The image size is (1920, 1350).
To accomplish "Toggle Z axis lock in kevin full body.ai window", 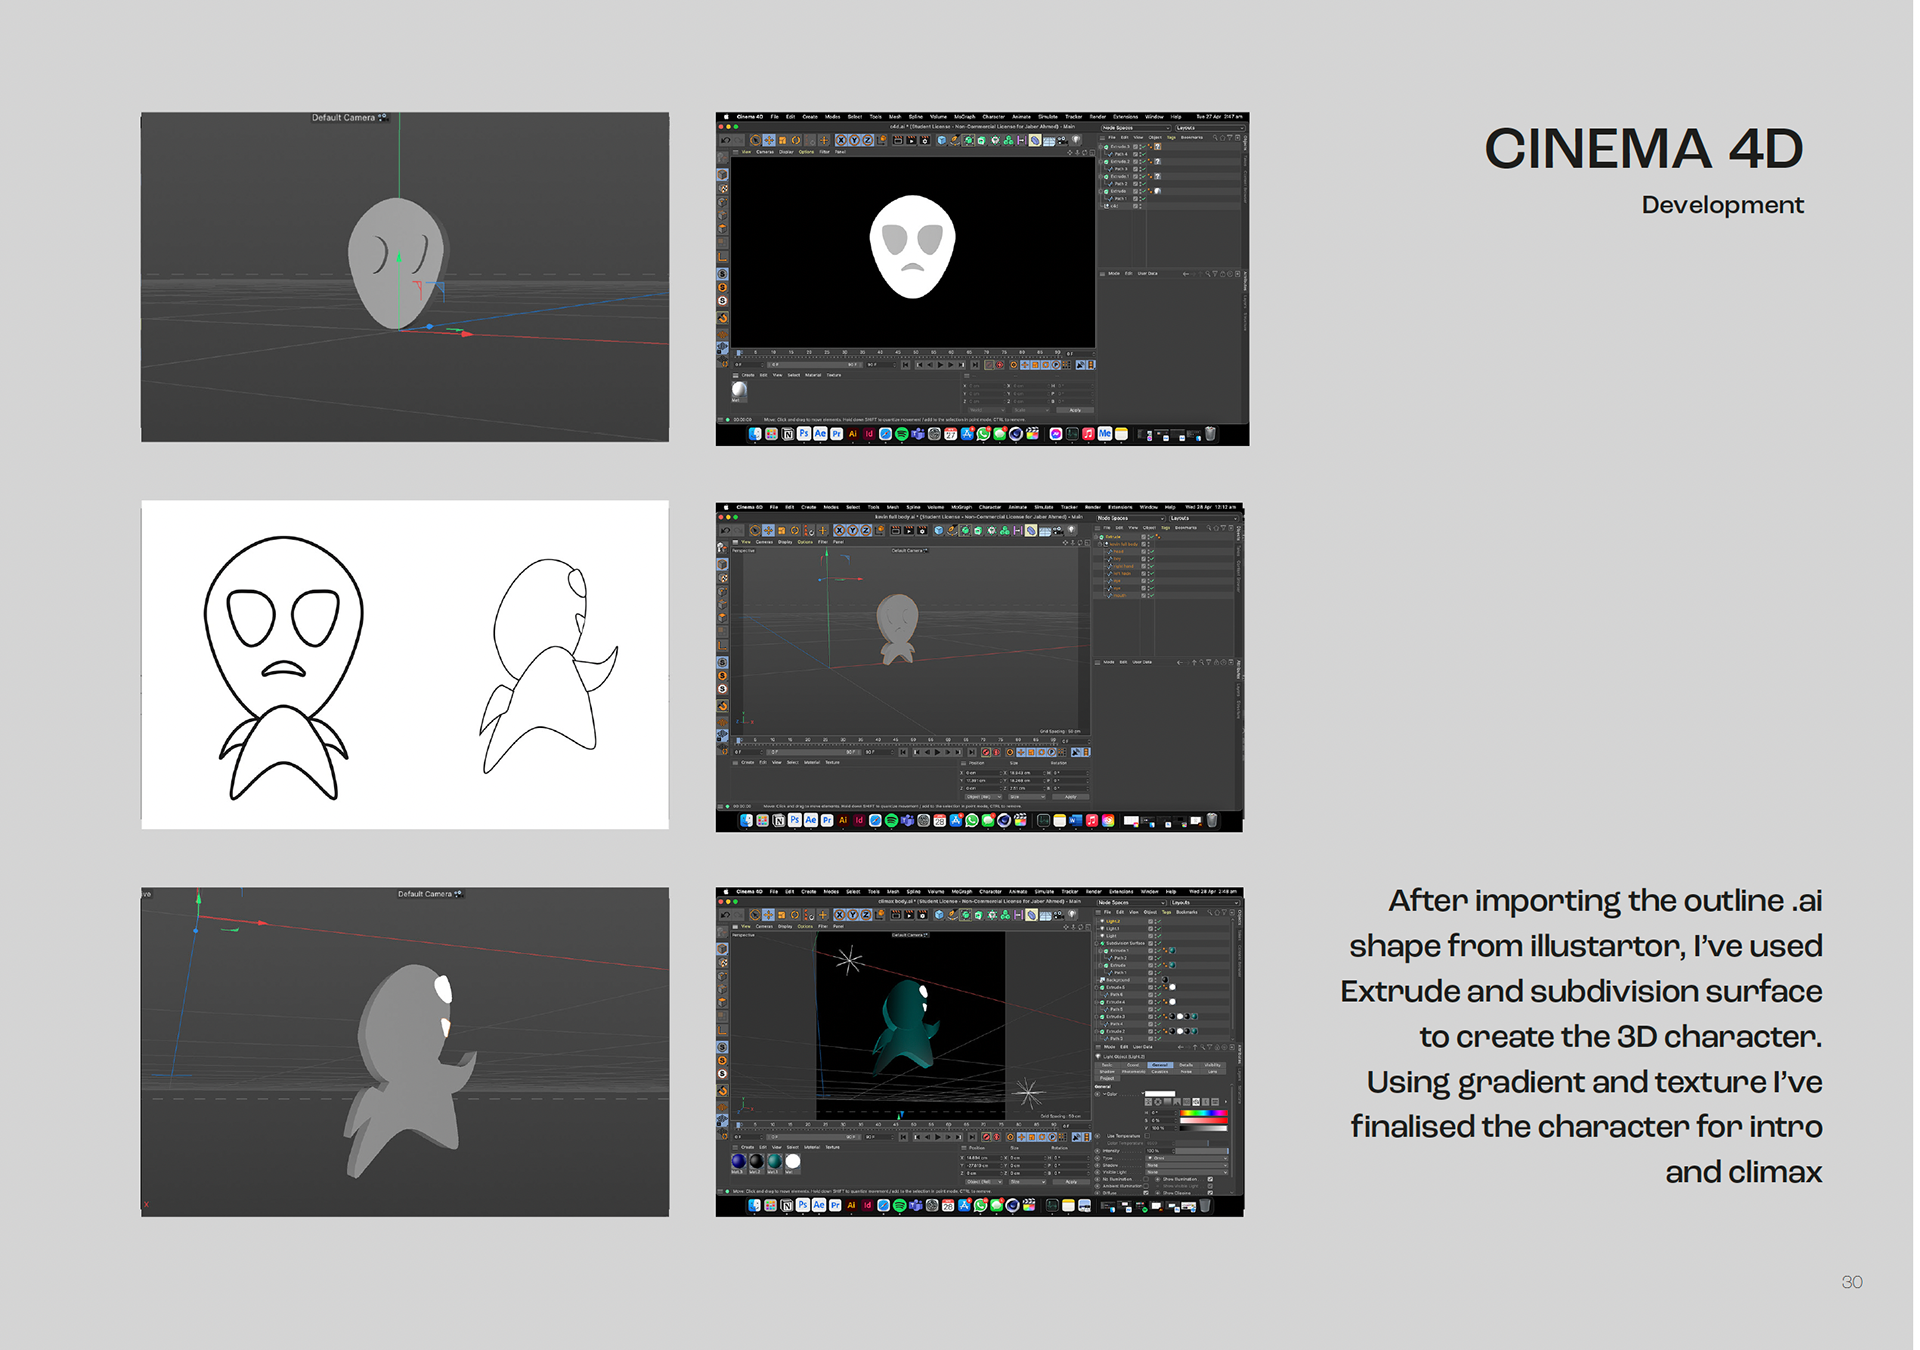I will (866, 530).
